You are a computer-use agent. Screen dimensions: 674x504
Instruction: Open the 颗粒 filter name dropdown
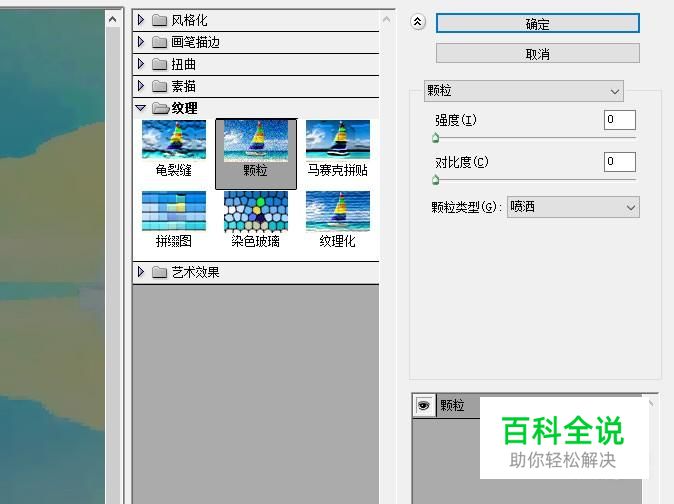[524, 91]
